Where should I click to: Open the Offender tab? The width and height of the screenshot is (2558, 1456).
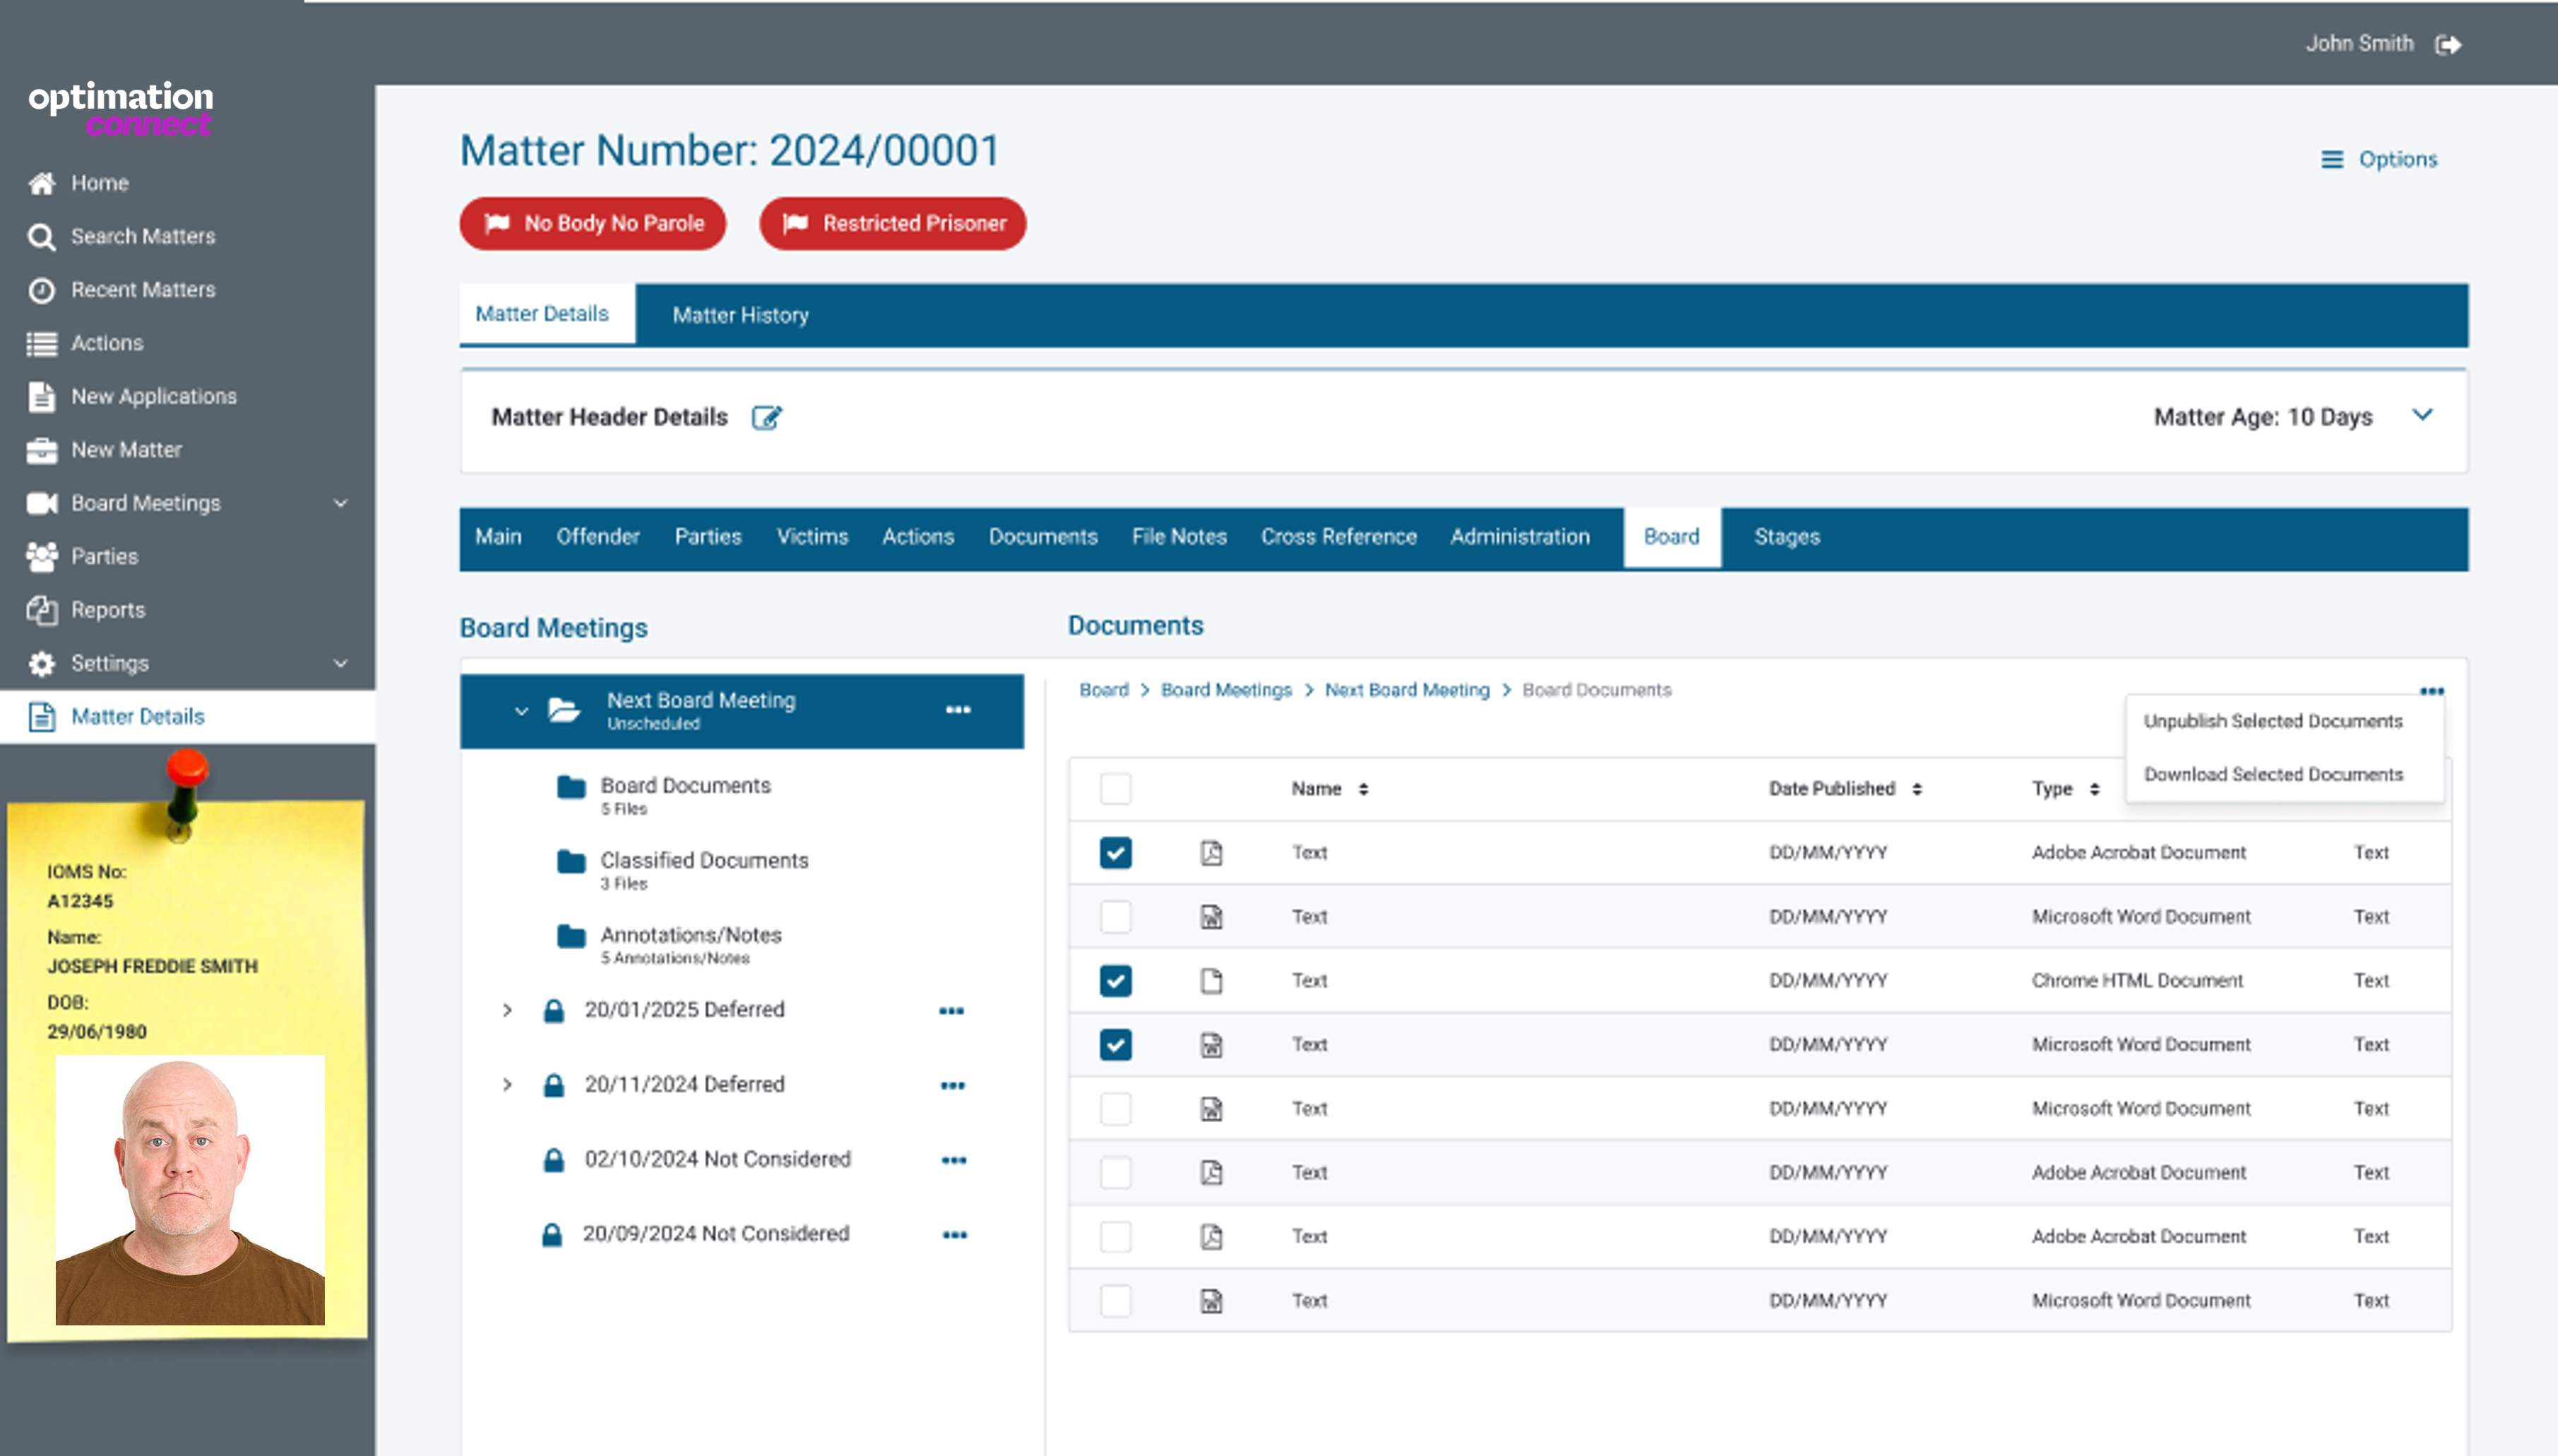pyautogui.click(x=598, y=537)
